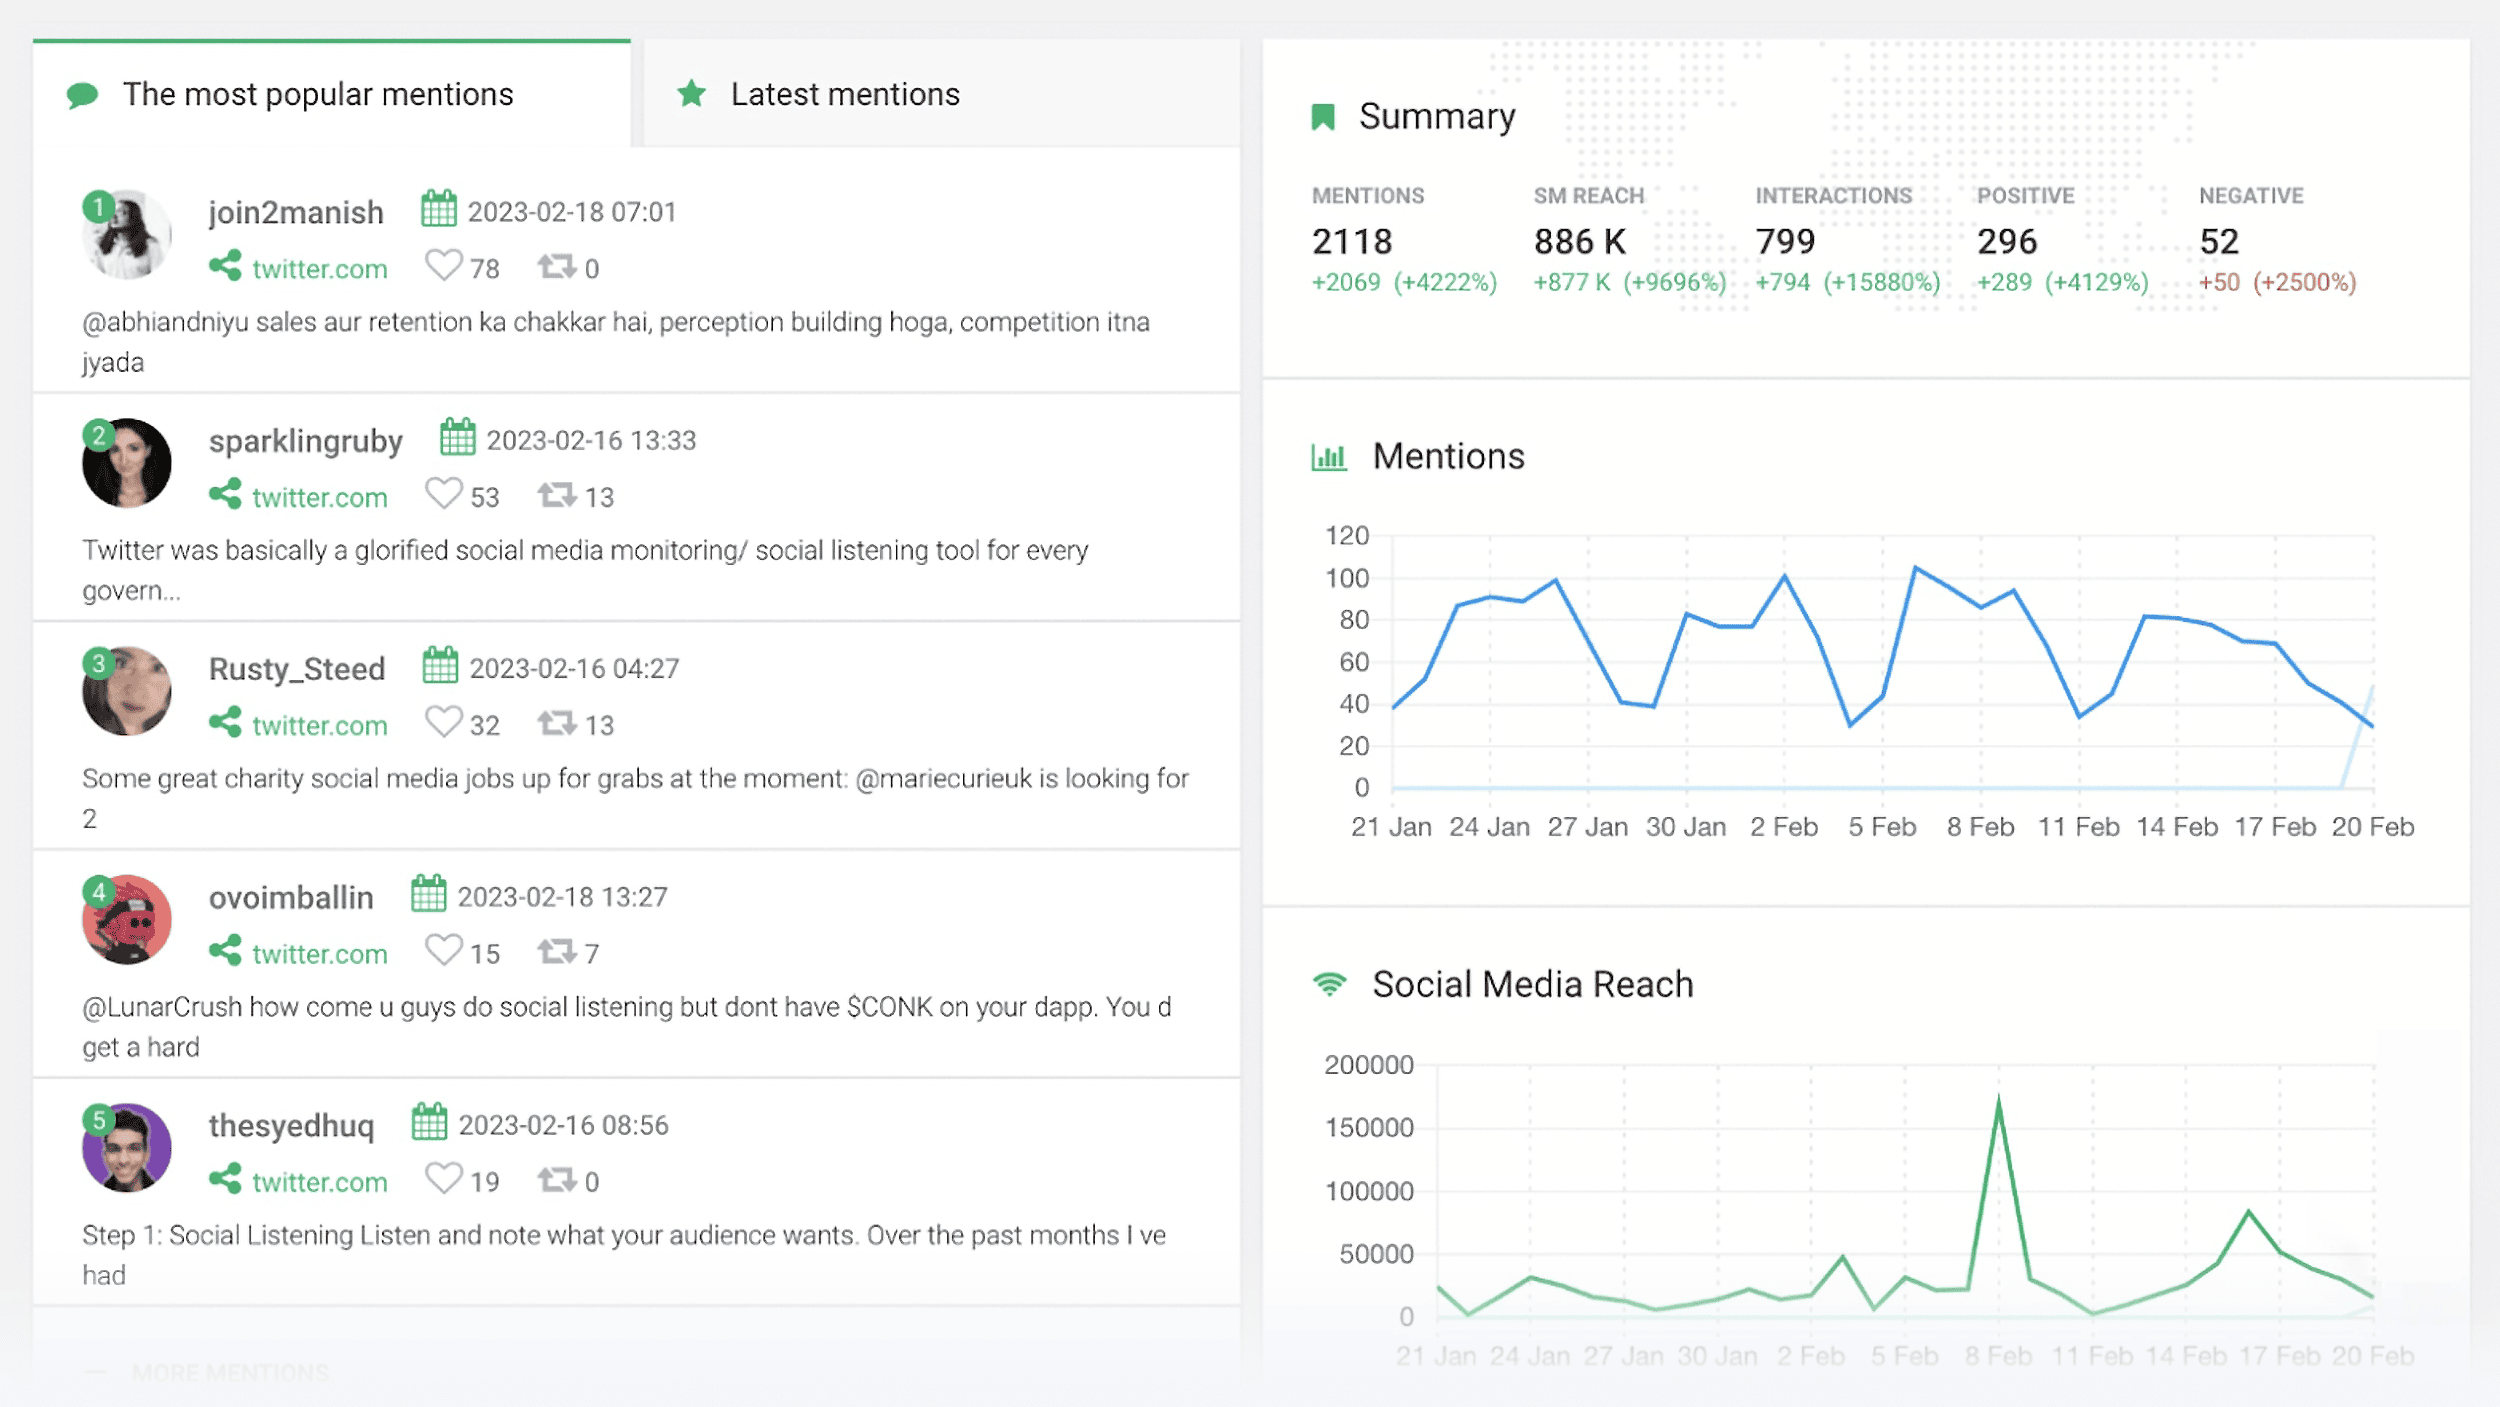This screenshot has width=2500, height=1407.
Task: Click calendar icon beside 2023-02-18 07:01
Action: [439, 208]
